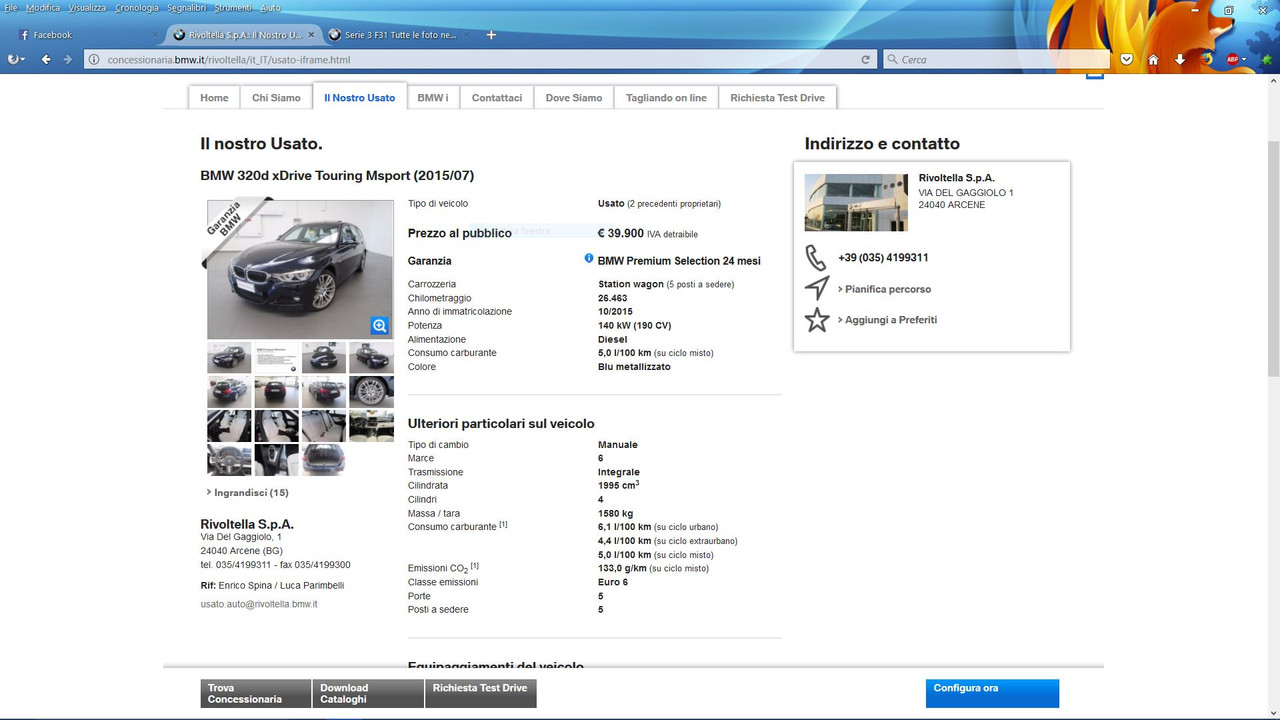Open the Cronologia menu
Screen dimensions: 1280x720
click(137, 7)
